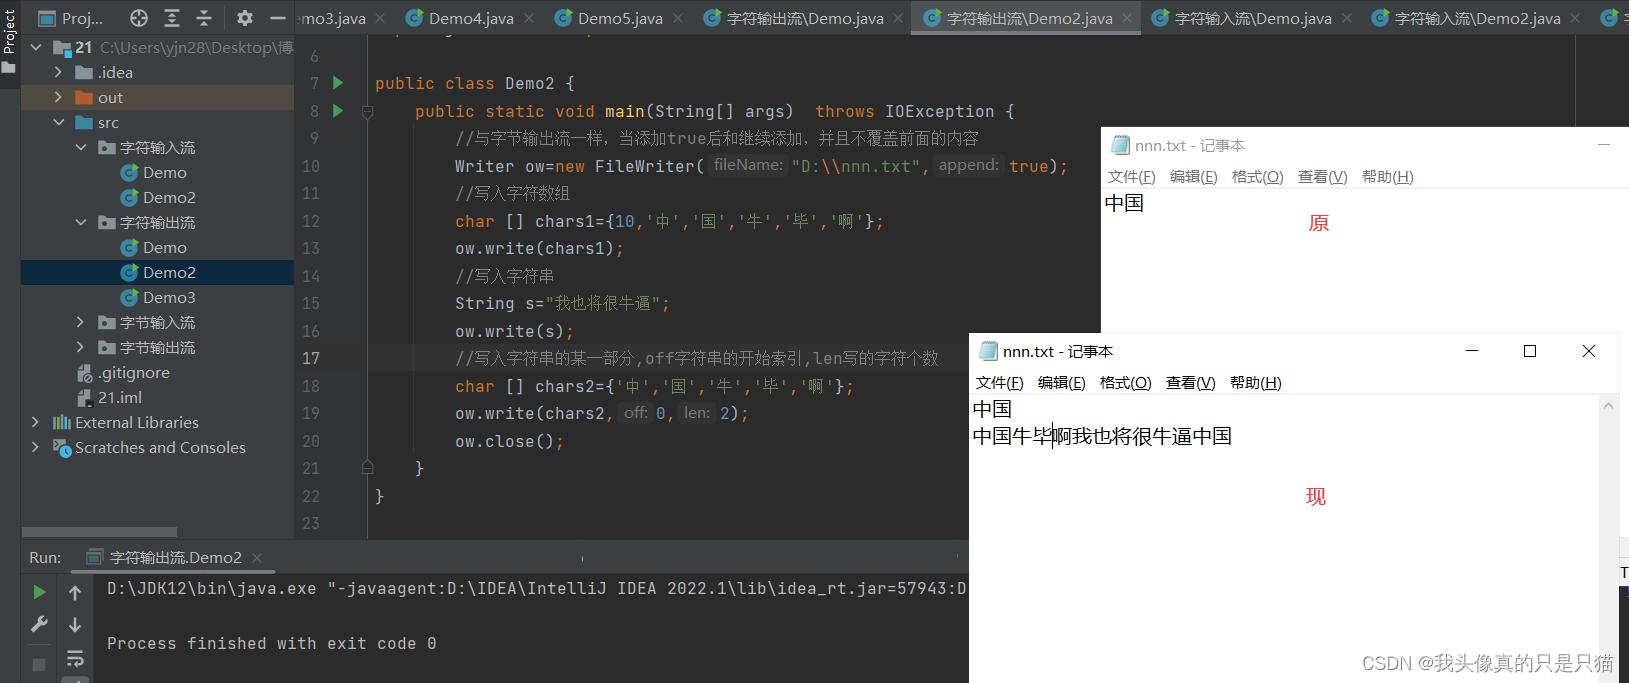Click Collapse All in Project toolbar
The width and height of the screenshot is (1629, 683).
point(204,18)
